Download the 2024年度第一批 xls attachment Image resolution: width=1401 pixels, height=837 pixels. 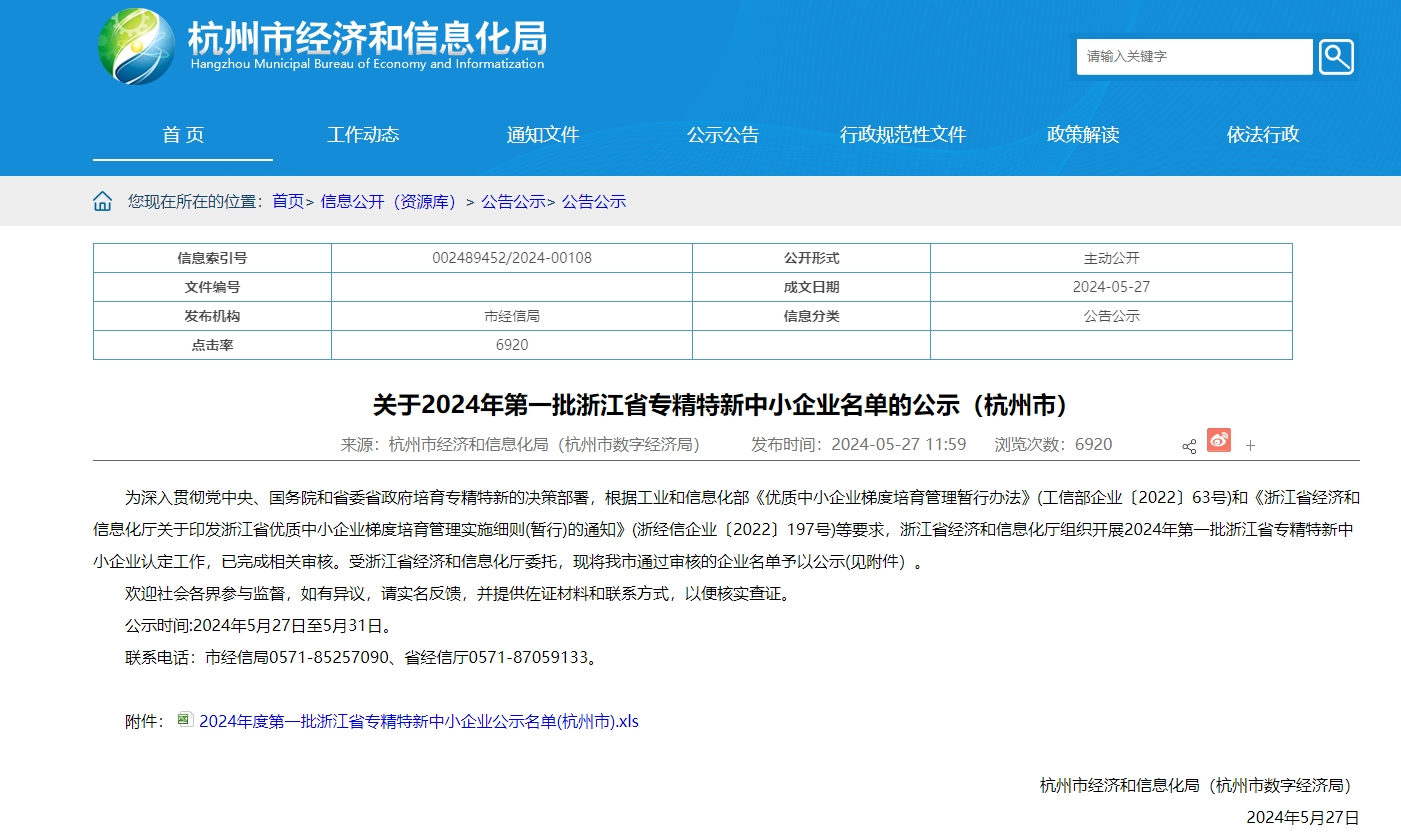click(x=418, y=721)
